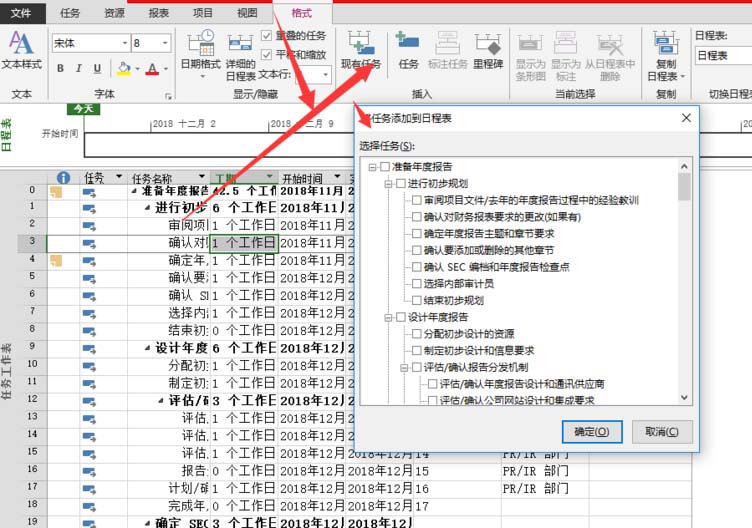Click Existing Tasks (现有任务) button

(361, 50)
